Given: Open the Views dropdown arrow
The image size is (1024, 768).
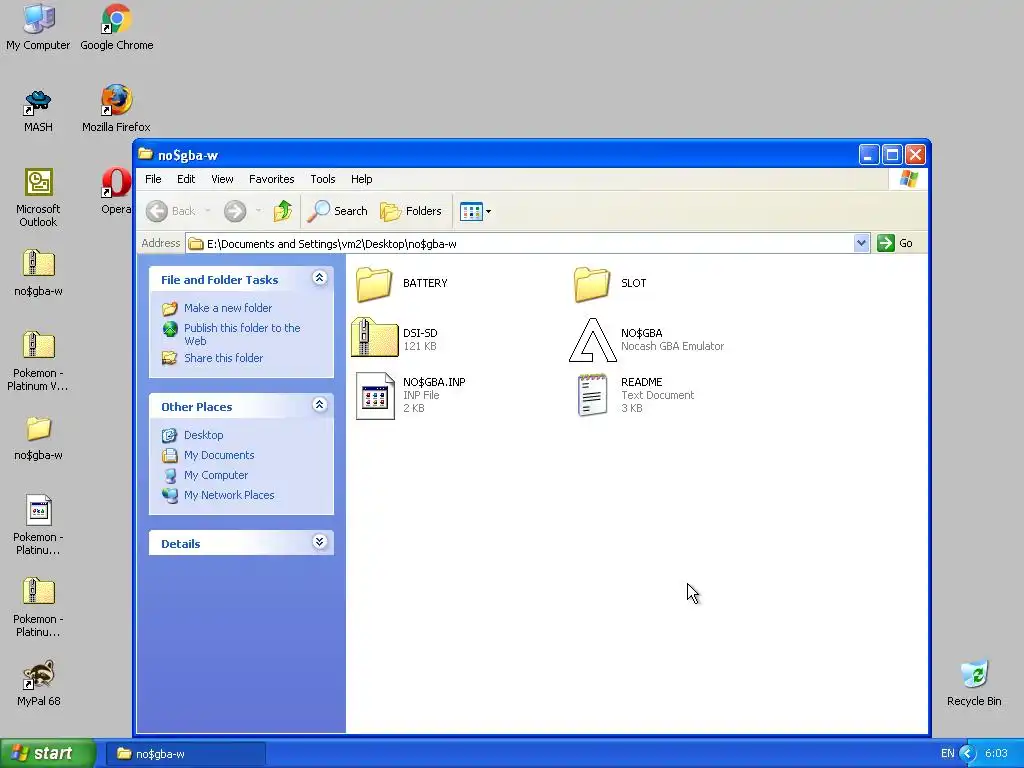Looking at the screenshot, I should tap(488, 212).
